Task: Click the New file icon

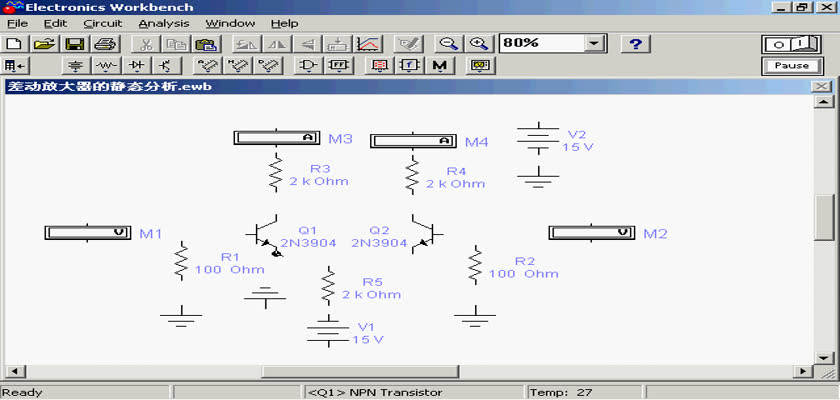Action: [x=16, y=44]
